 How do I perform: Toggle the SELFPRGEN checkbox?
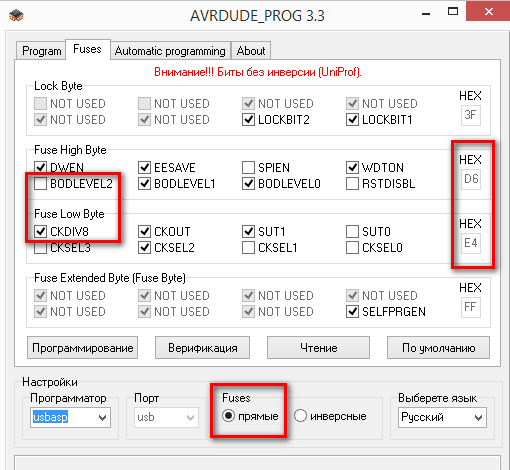point(352,311)
